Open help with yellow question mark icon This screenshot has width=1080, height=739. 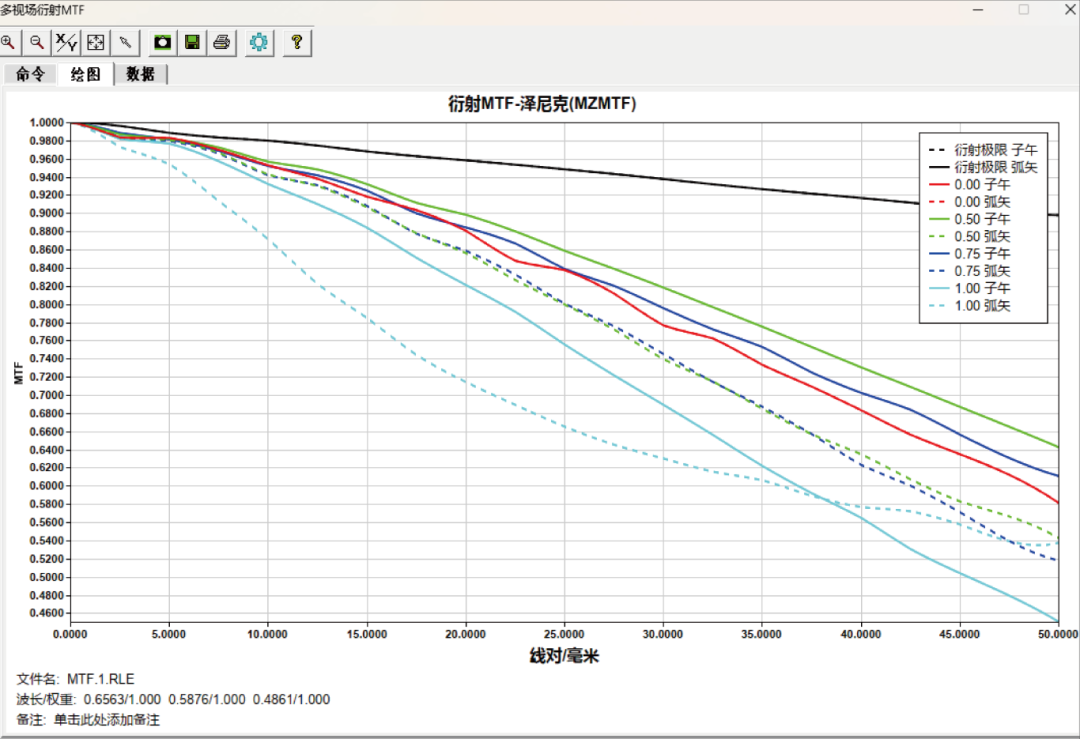pyautogui.click(x=297, y=43)
